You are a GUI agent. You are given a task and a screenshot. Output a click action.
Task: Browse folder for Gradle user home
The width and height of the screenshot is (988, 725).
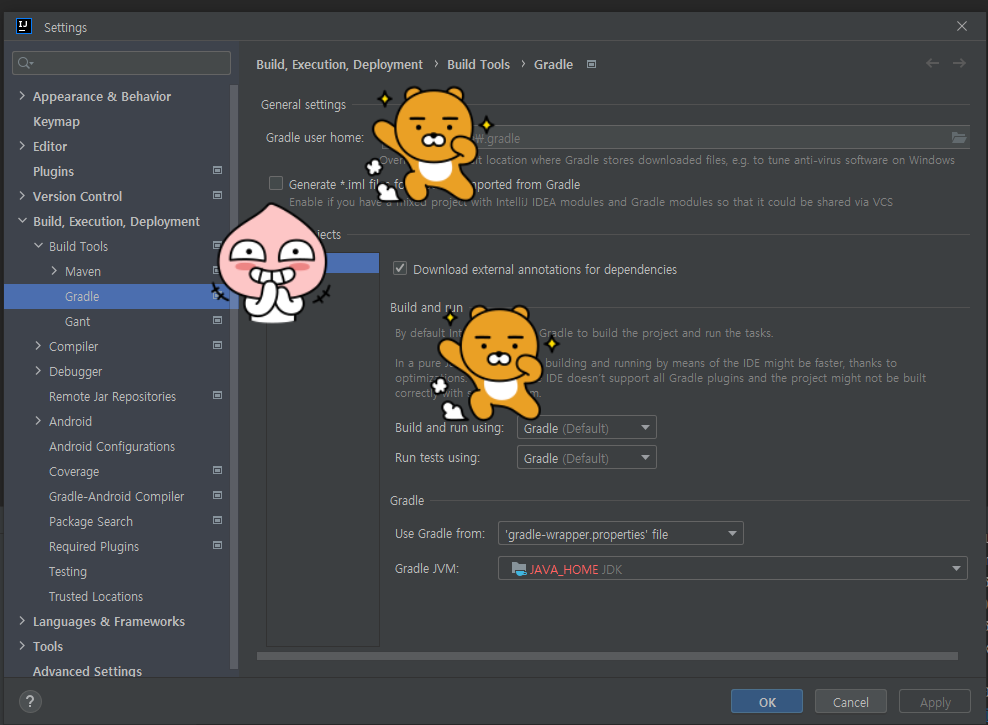pos(958,137)
